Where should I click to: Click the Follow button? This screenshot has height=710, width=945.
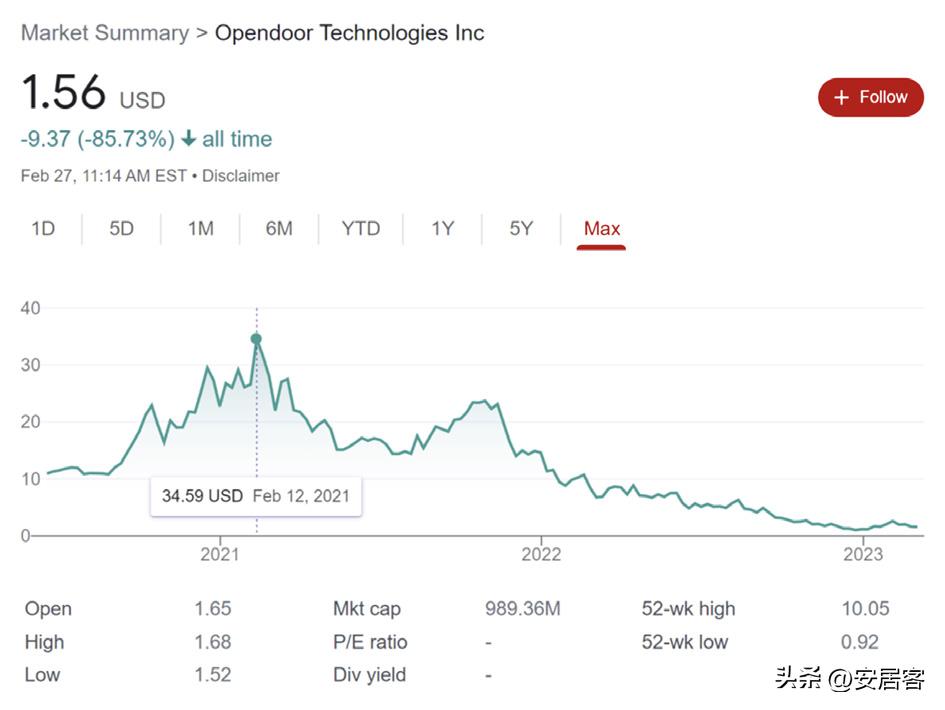click(870, 97)
